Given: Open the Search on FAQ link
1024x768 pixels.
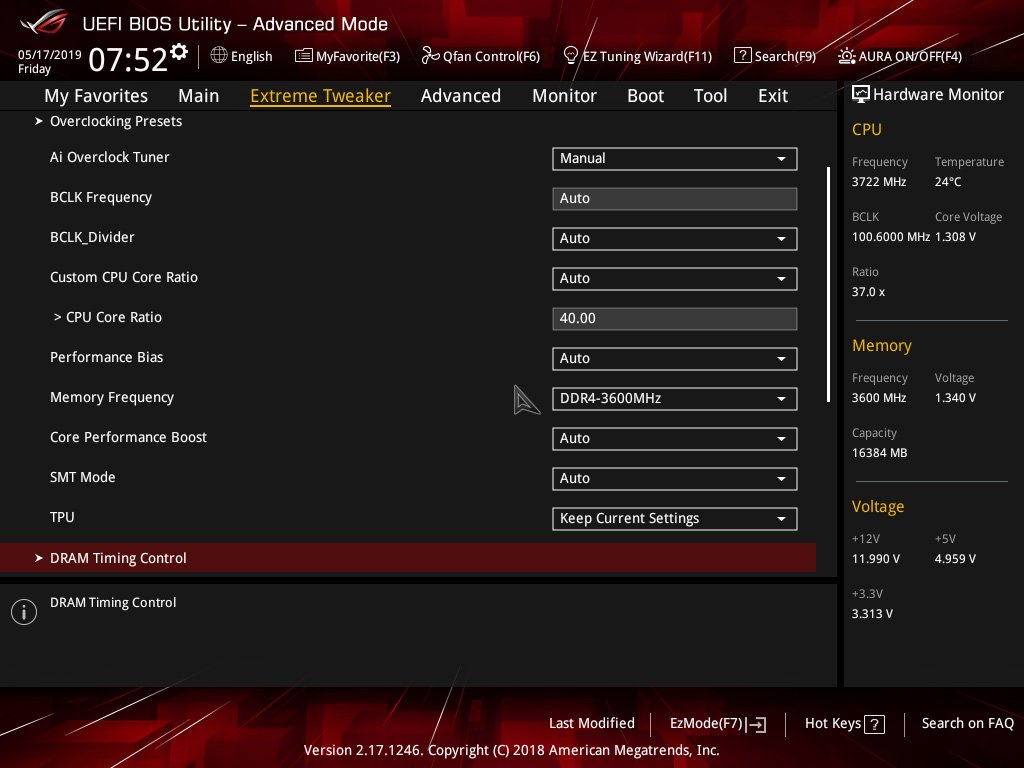Looking at the screenshot, I should [x=968, y=723].
